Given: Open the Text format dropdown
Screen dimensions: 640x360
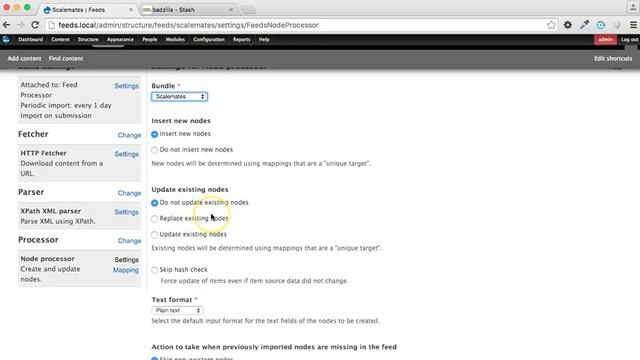Looking at the screenshot, I should (177, 311).
